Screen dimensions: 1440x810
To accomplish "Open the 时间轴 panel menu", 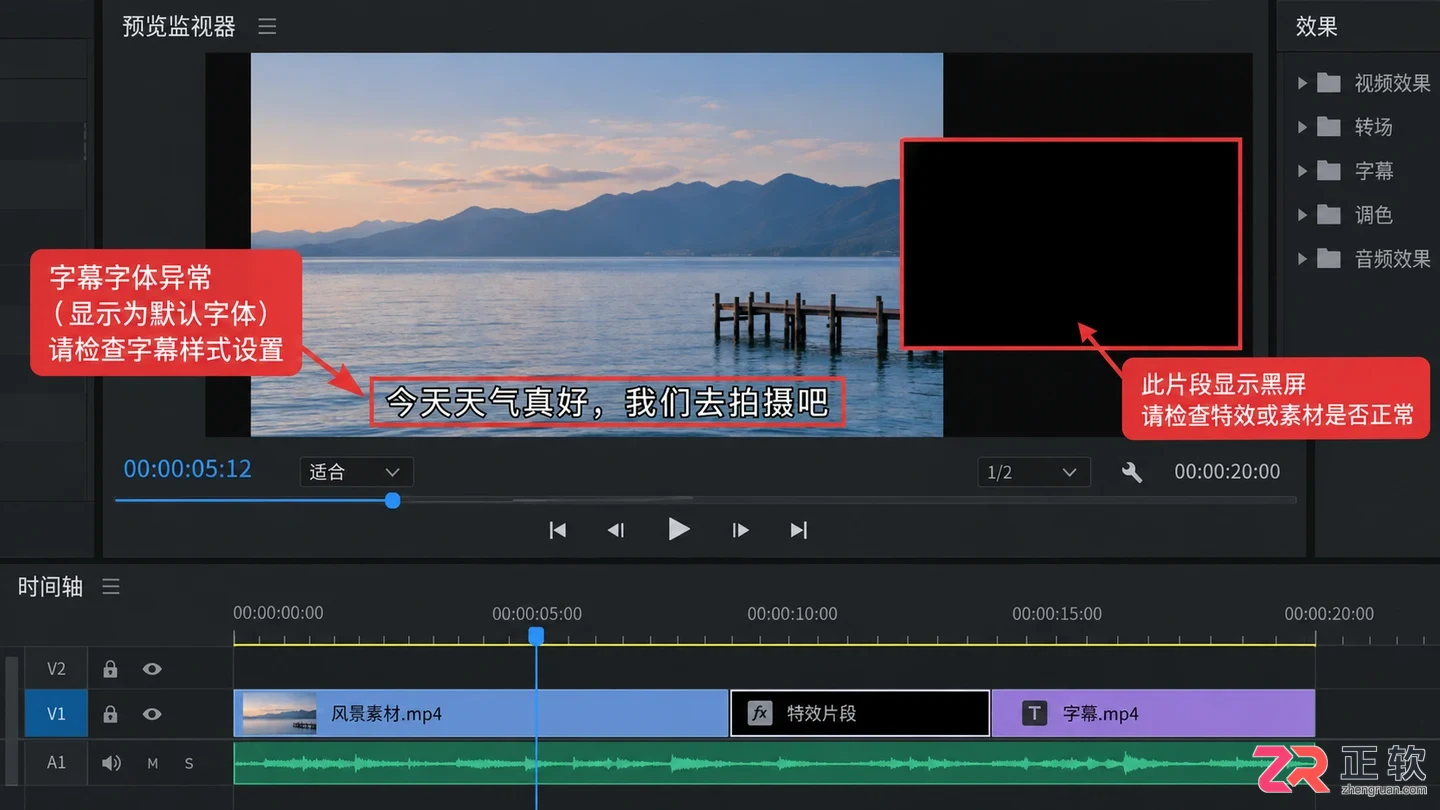I will (111, 587).
